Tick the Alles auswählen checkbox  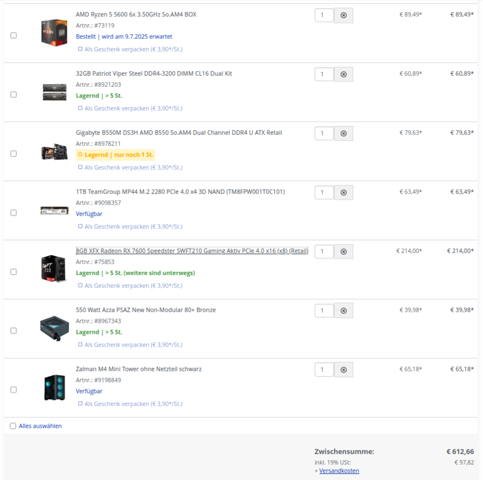(x=13, y=426)
